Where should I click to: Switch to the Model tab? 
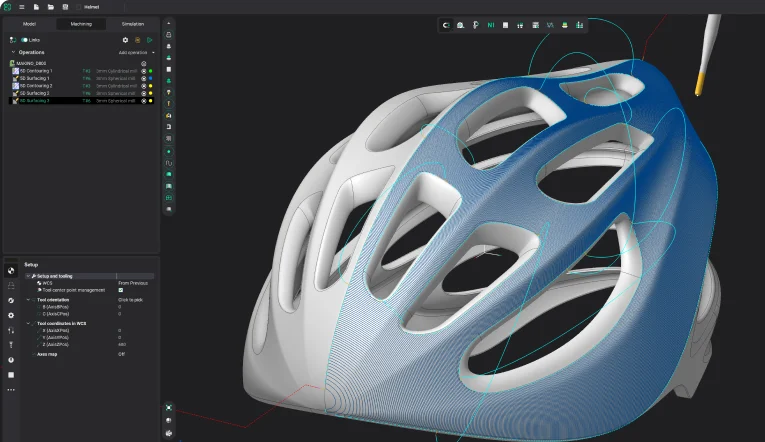[x=29, y=23]
